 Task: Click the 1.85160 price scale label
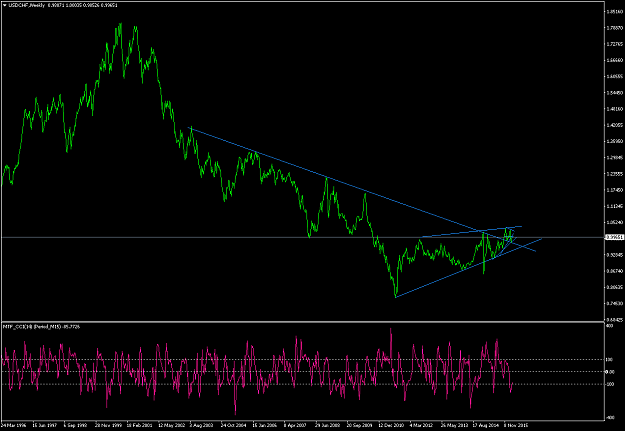[x=613, y=12]
